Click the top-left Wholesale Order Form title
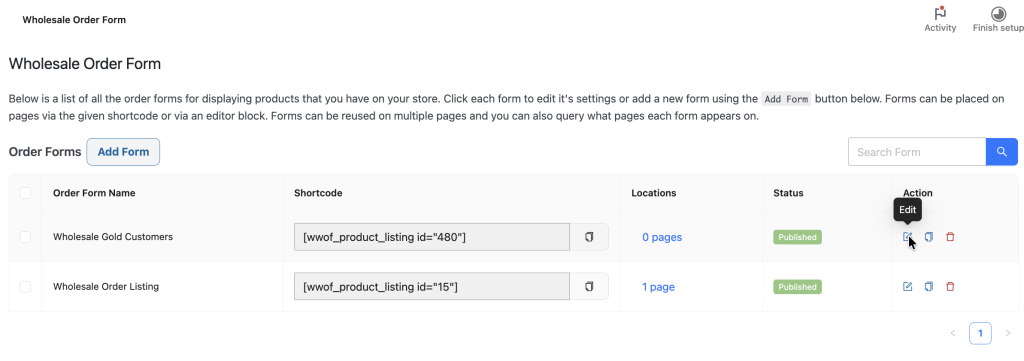This screenshot has height=361, width=1024. (74, 20)
